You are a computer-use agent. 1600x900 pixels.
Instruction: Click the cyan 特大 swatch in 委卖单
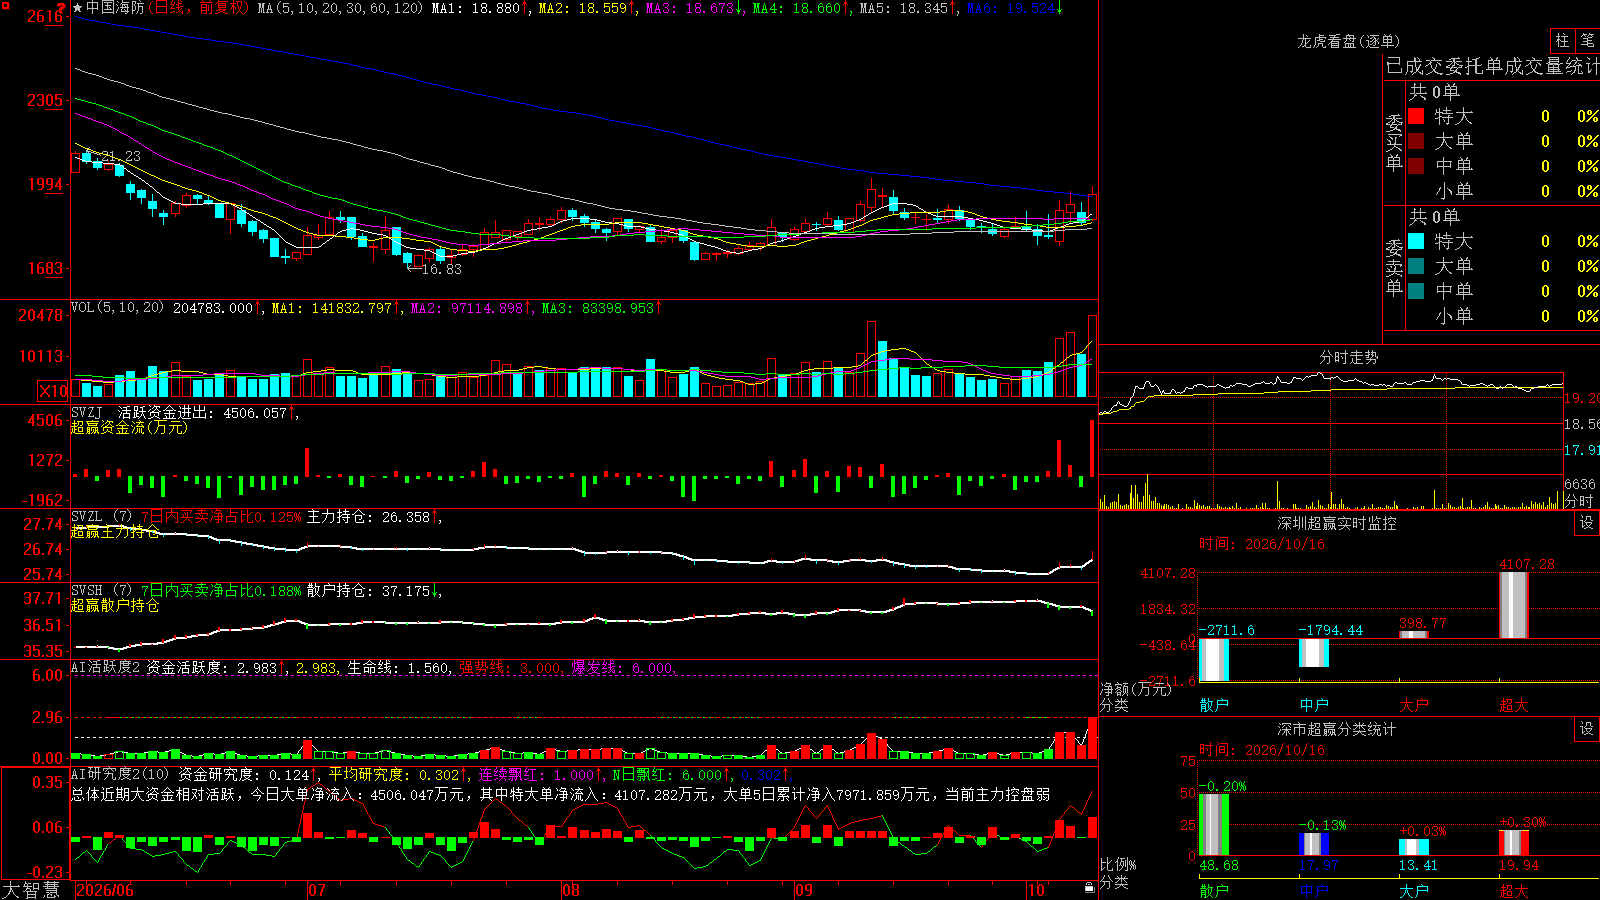pos(1416,241)
